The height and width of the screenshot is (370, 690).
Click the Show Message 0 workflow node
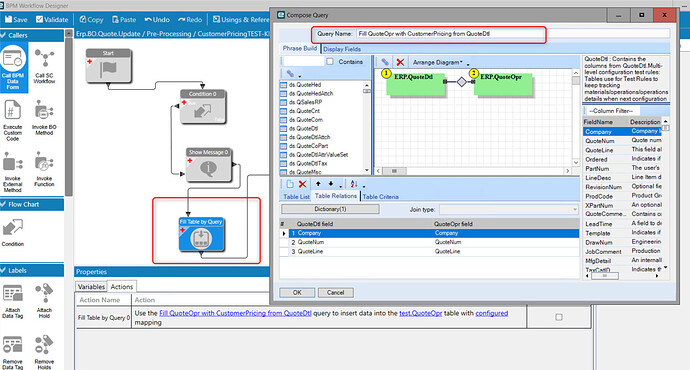209,165
